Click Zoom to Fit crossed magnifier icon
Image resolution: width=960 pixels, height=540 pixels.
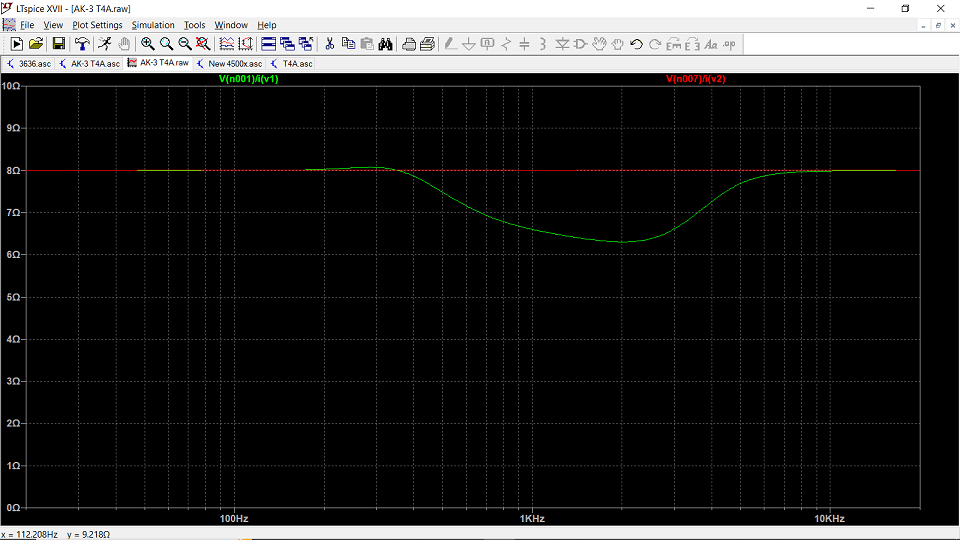coord(203,44)
